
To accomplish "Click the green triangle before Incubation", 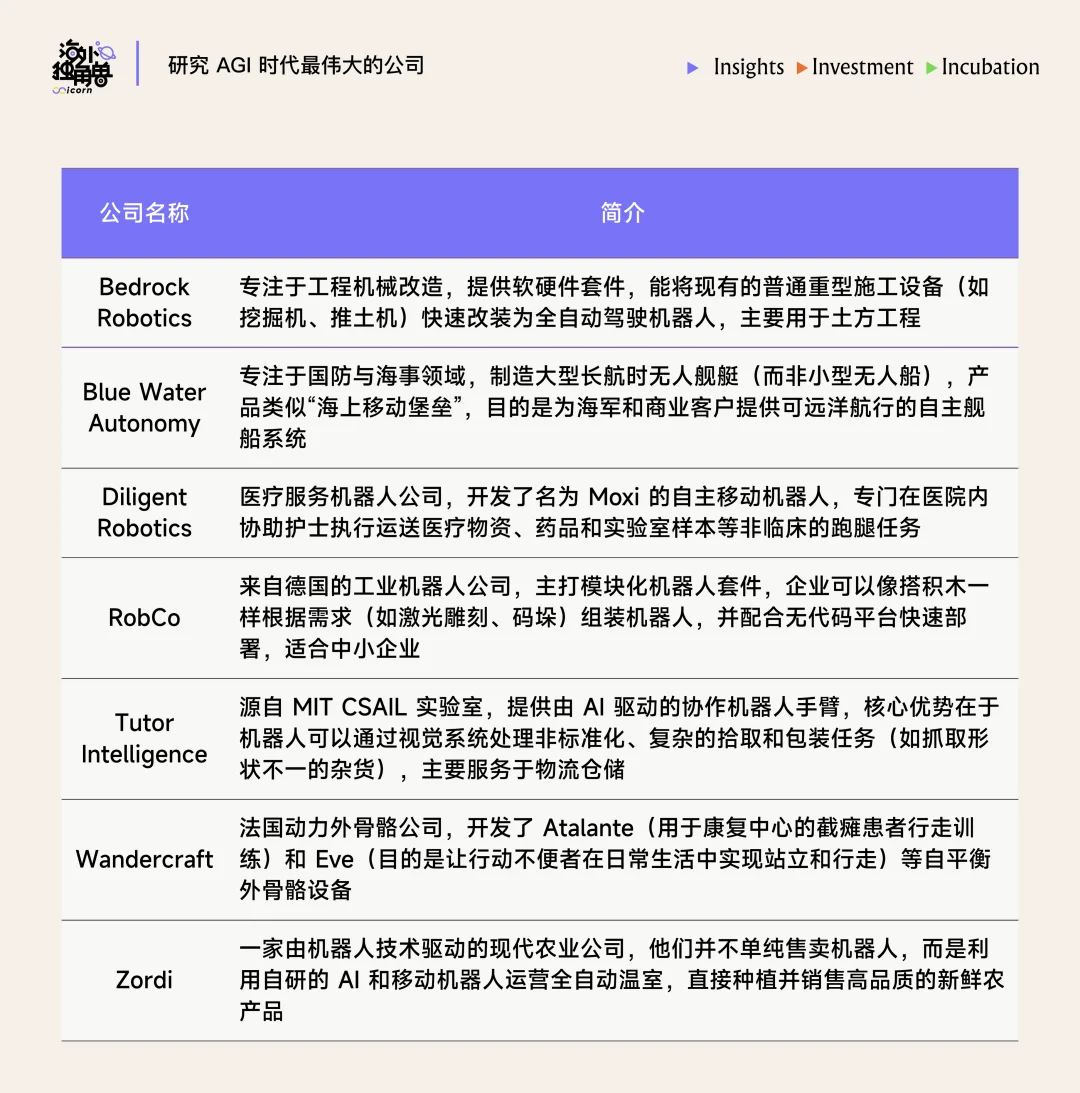I will (930, 68).
